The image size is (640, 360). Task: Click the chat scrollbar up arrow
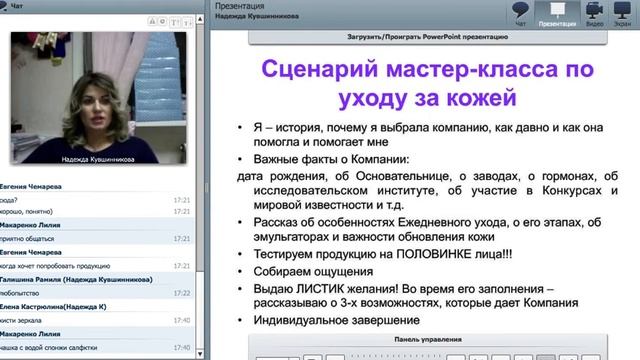[200, 20]
